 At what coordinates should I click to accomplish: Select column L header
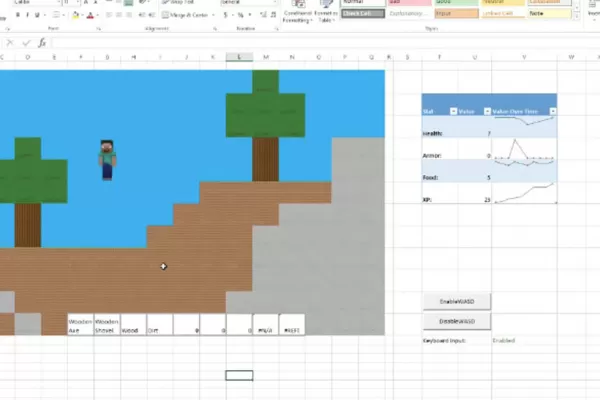pos(239,57)
